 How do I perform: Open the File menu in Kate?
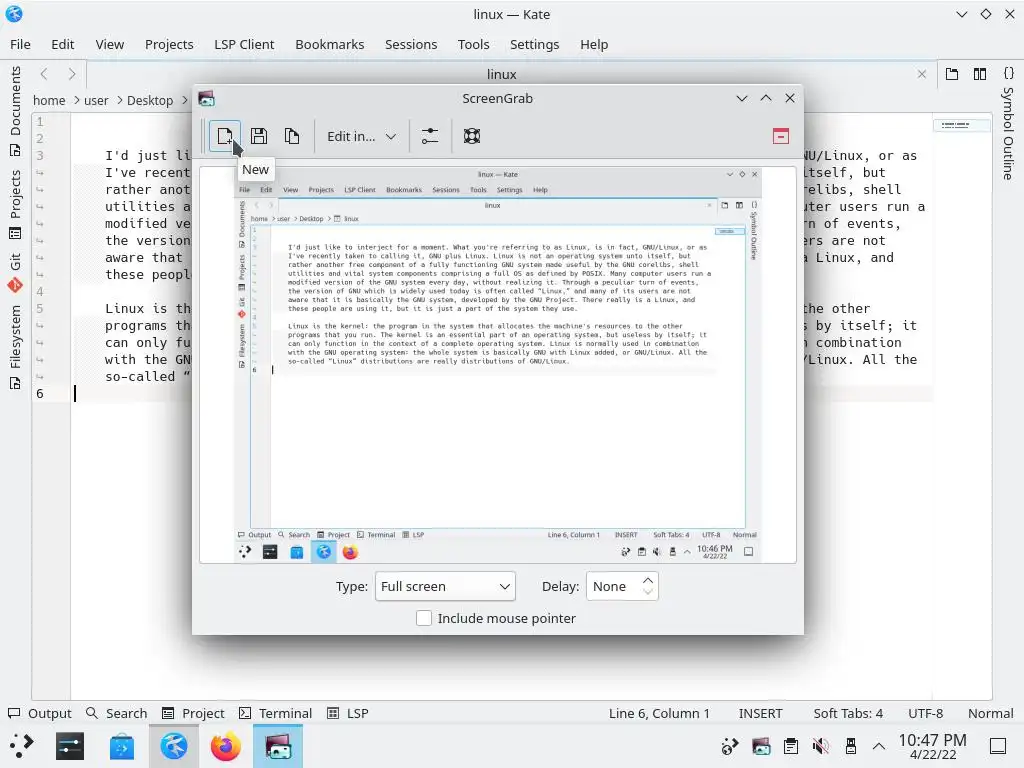(x=20, y=44)
